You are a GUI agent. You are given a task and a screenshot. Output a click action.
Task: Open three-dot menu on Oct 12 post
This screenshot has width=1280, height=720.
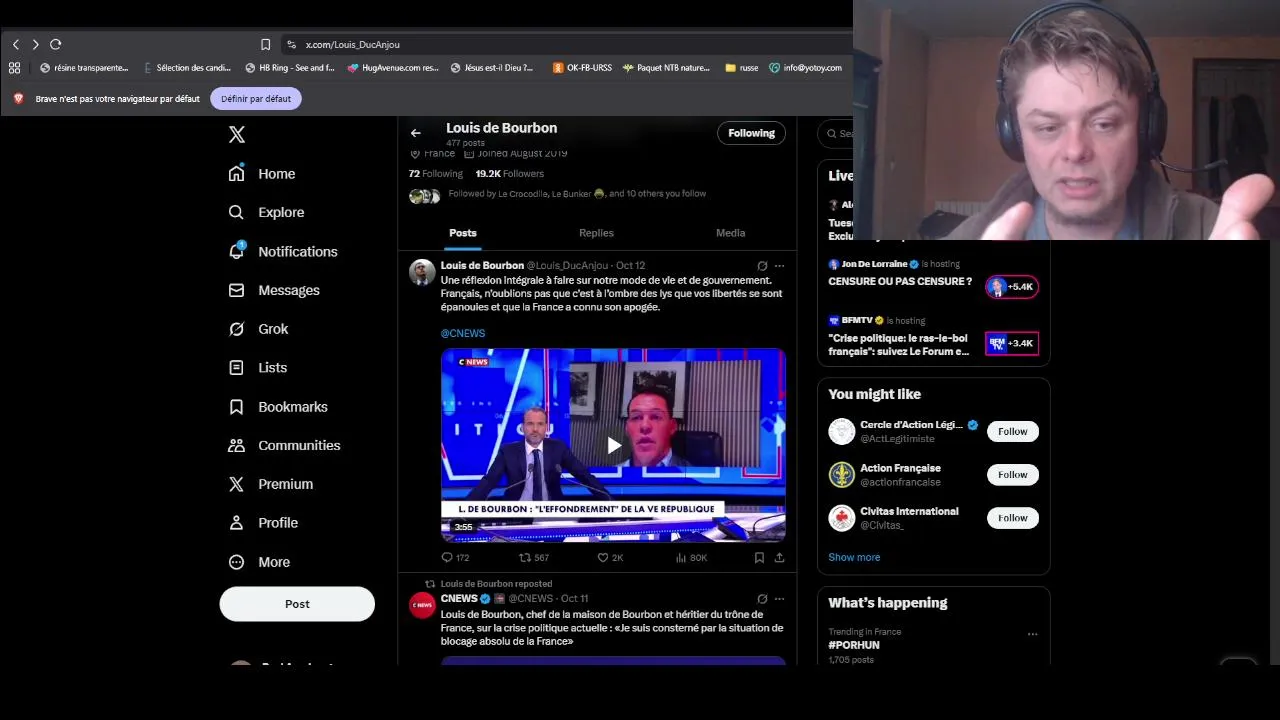(x=779, y=266)
